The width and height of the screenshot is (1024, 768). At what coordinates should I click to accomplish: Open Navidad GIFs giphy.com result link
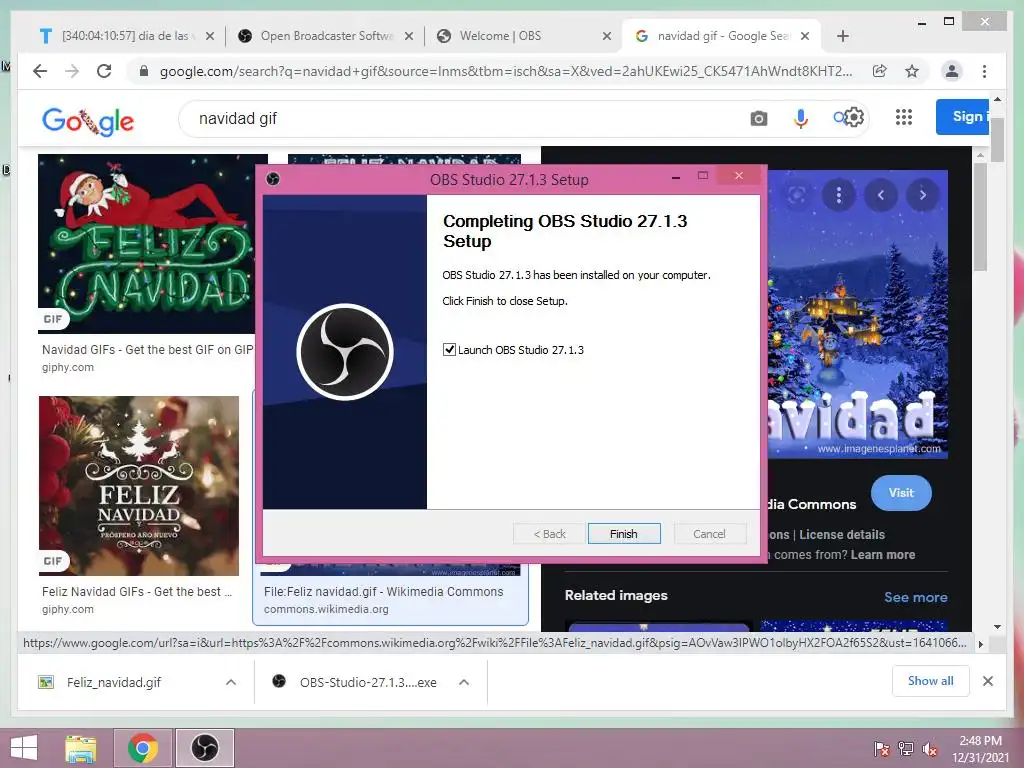[148, 350]
